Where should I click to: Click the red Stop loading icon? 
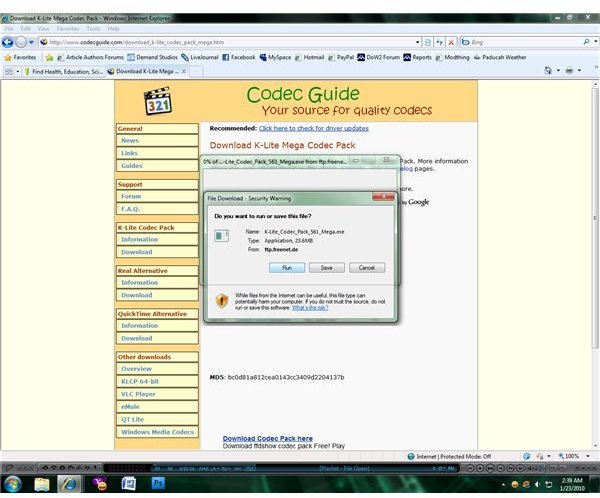[451, 42]
